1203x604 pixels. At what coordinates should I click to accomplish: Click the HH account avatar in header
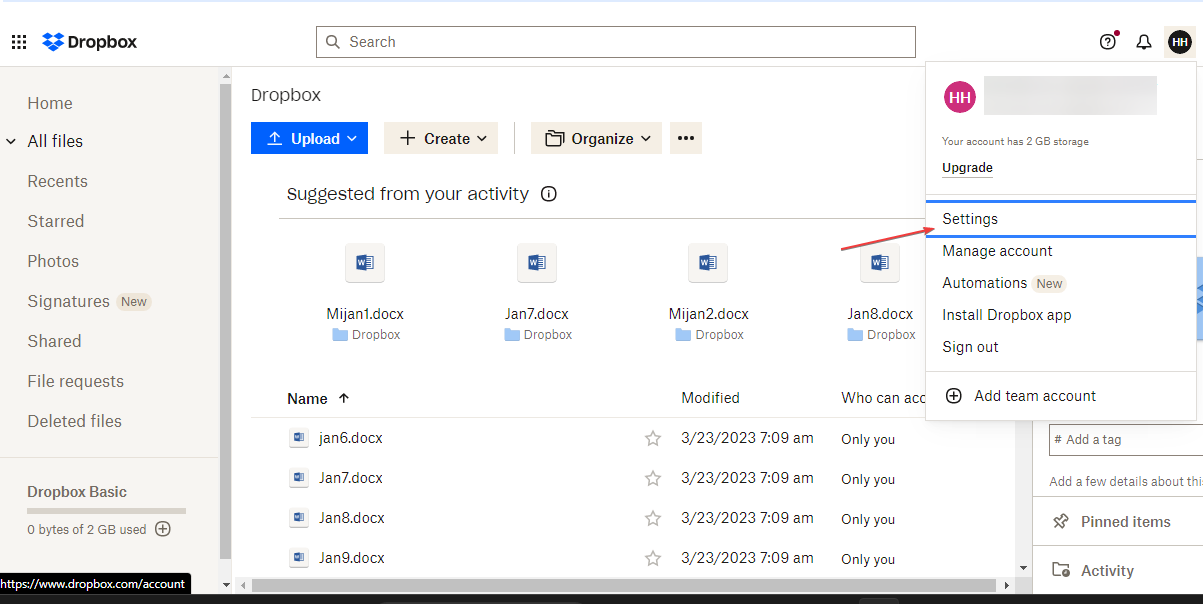1180,42
